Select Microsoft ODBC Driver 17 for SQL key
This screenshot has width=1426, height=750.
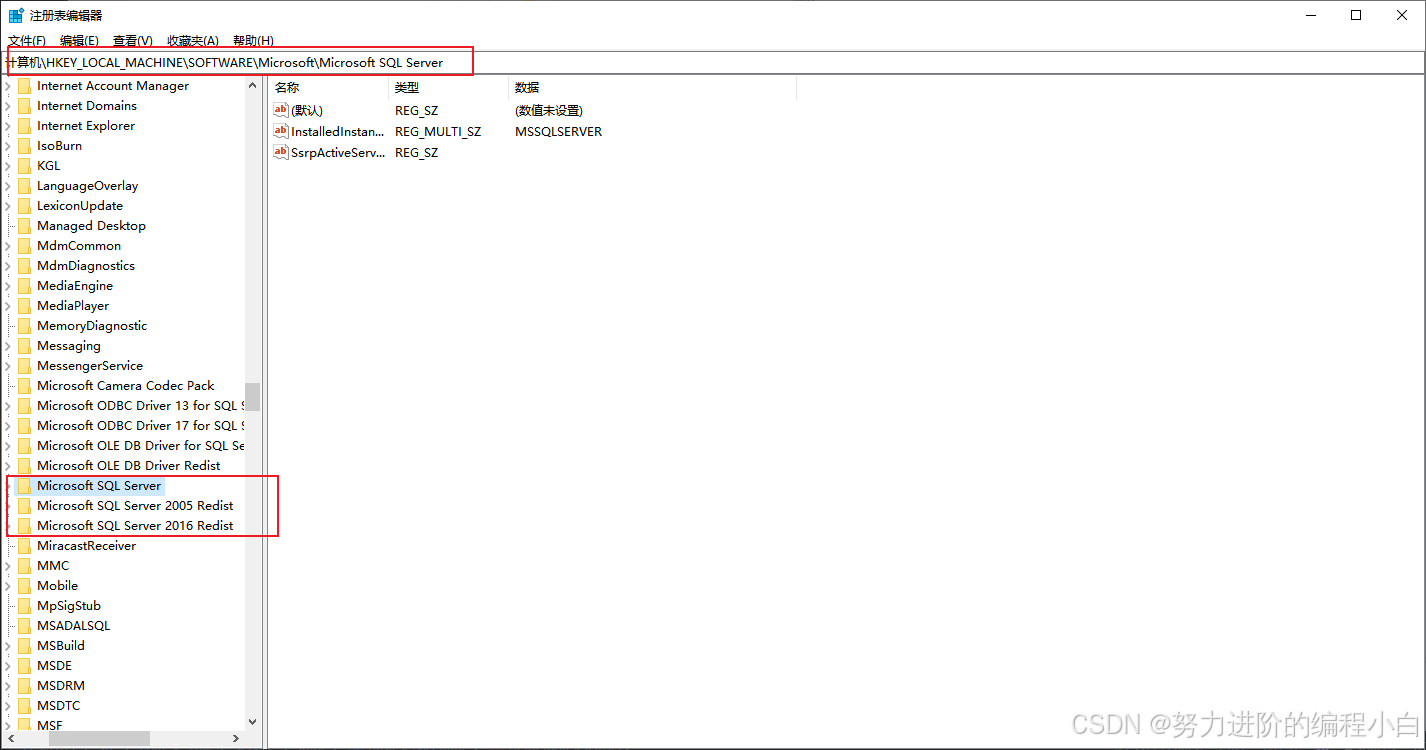[140, 426]
